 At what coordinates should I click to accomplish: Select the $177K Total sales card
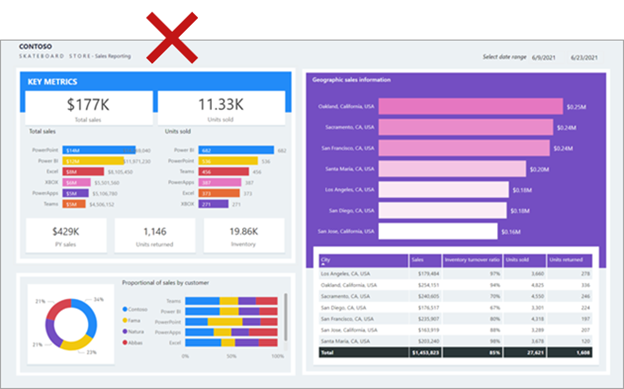[89, 108]
